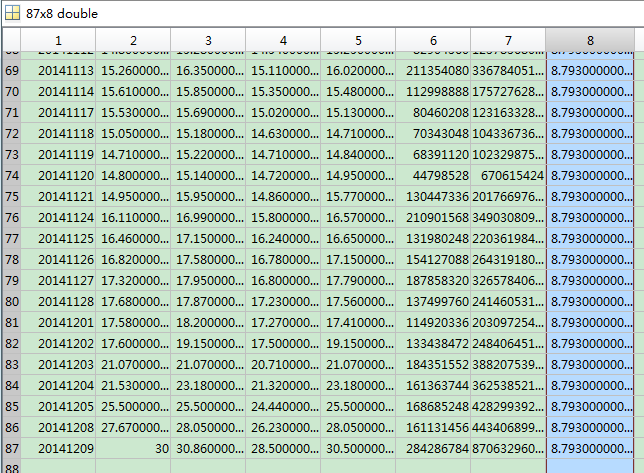Select row header 87
The width and height of the screenshot is (644, 473).
[12, 448]
